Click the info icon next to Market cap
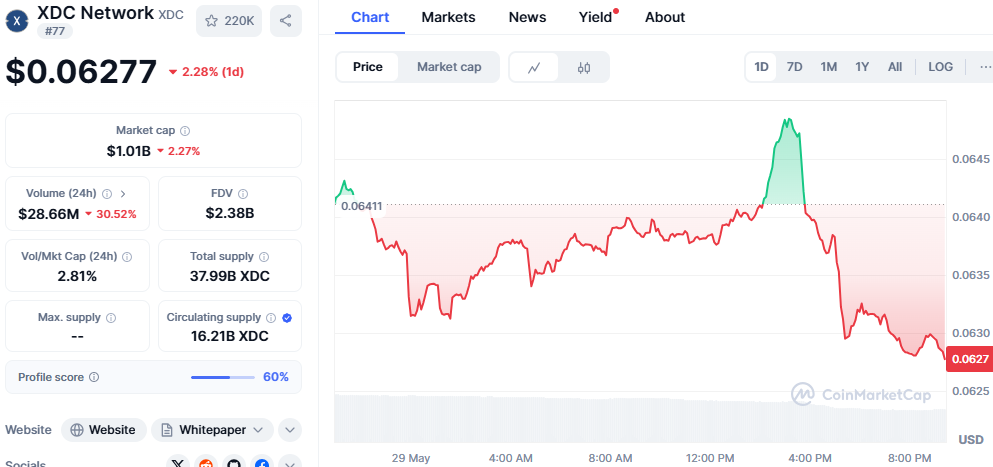 point(185,131)
